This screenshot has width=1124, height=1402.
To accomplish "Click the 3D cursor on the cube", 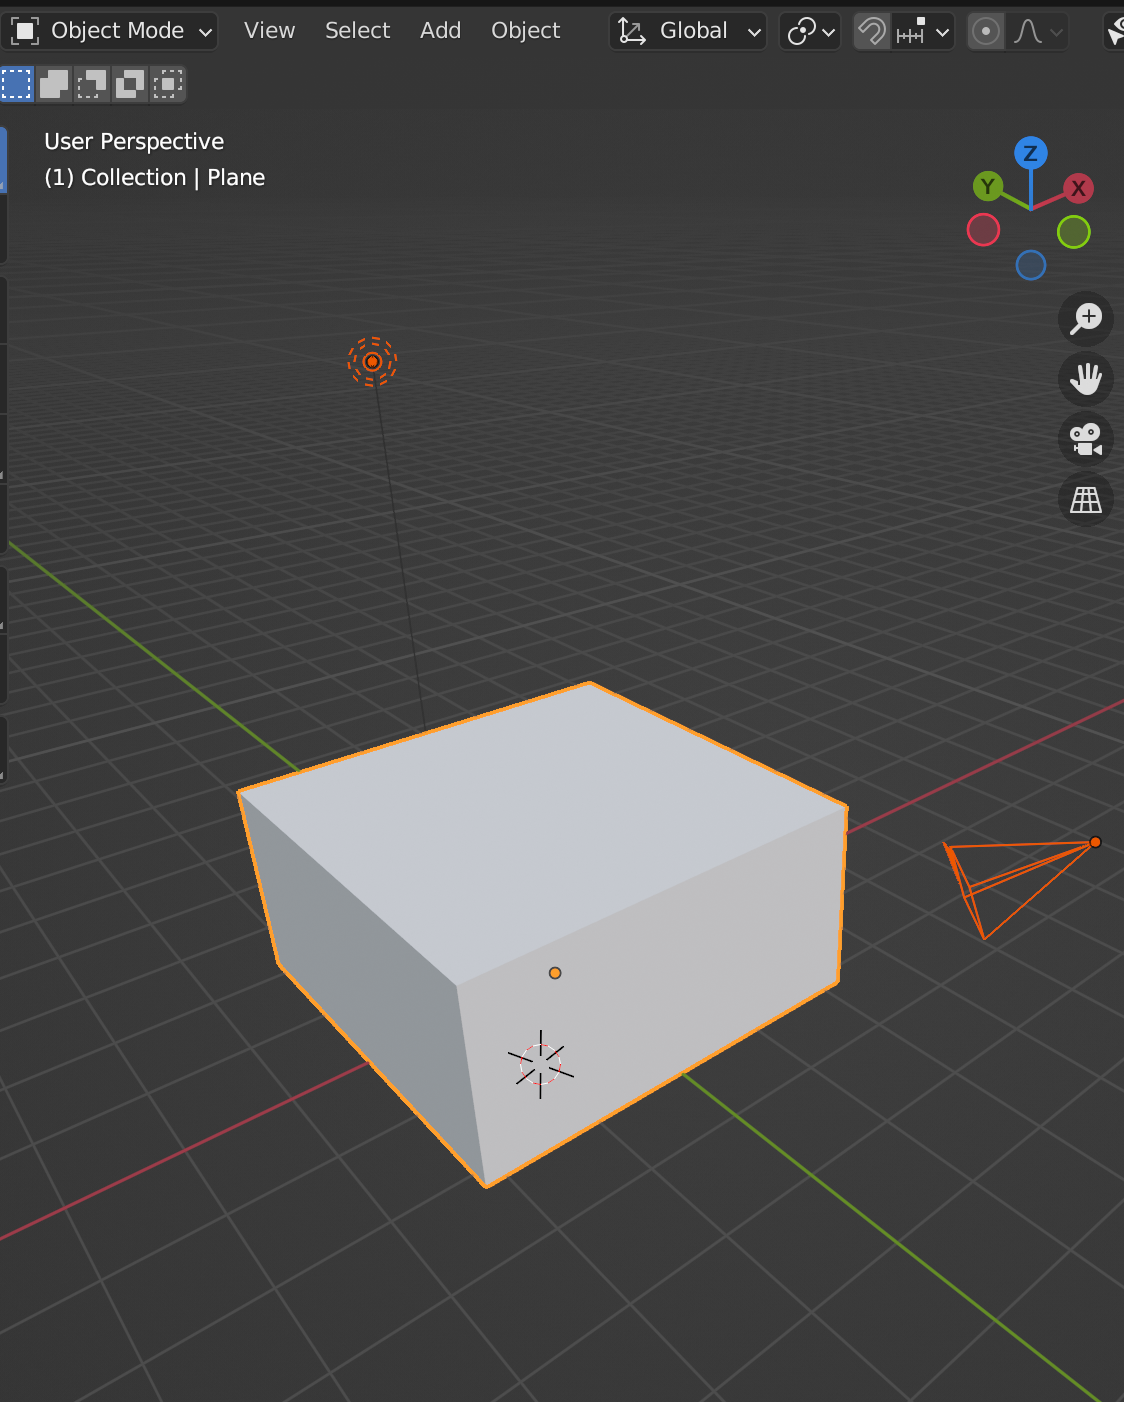I will tap(540, 1065).
